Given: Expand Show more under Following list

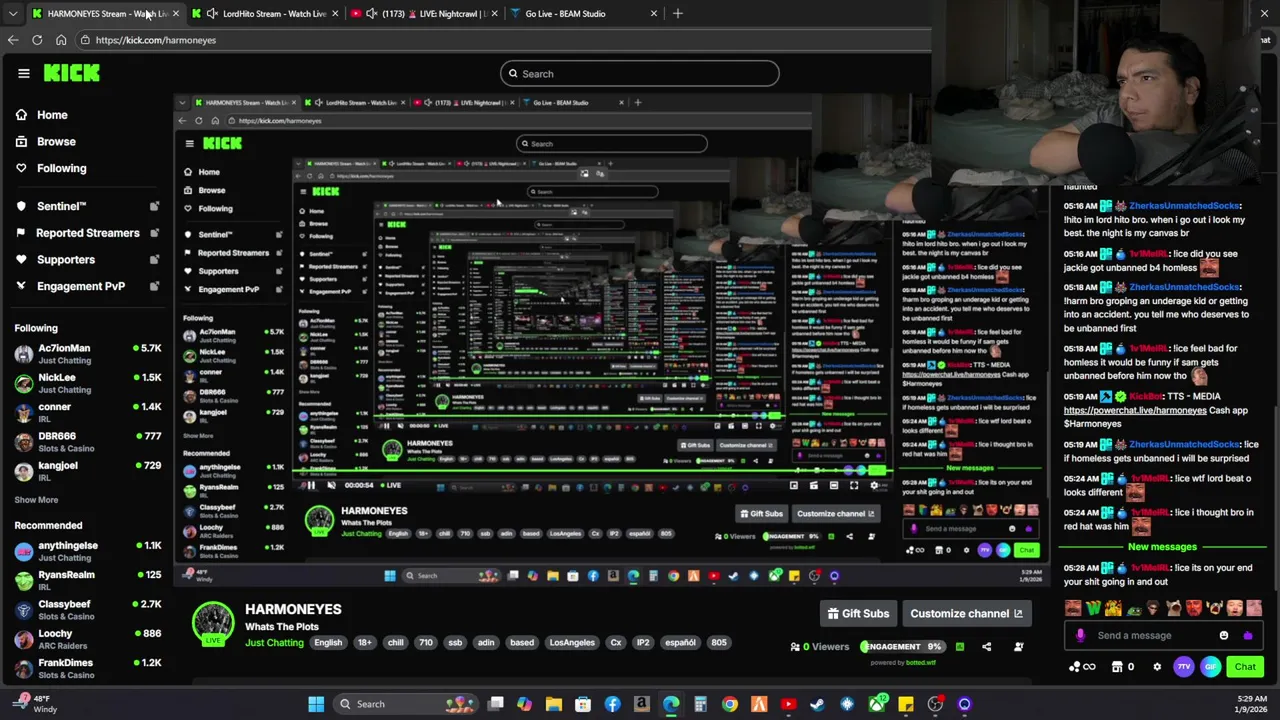Looking at the screenshot, I should 36,500.
